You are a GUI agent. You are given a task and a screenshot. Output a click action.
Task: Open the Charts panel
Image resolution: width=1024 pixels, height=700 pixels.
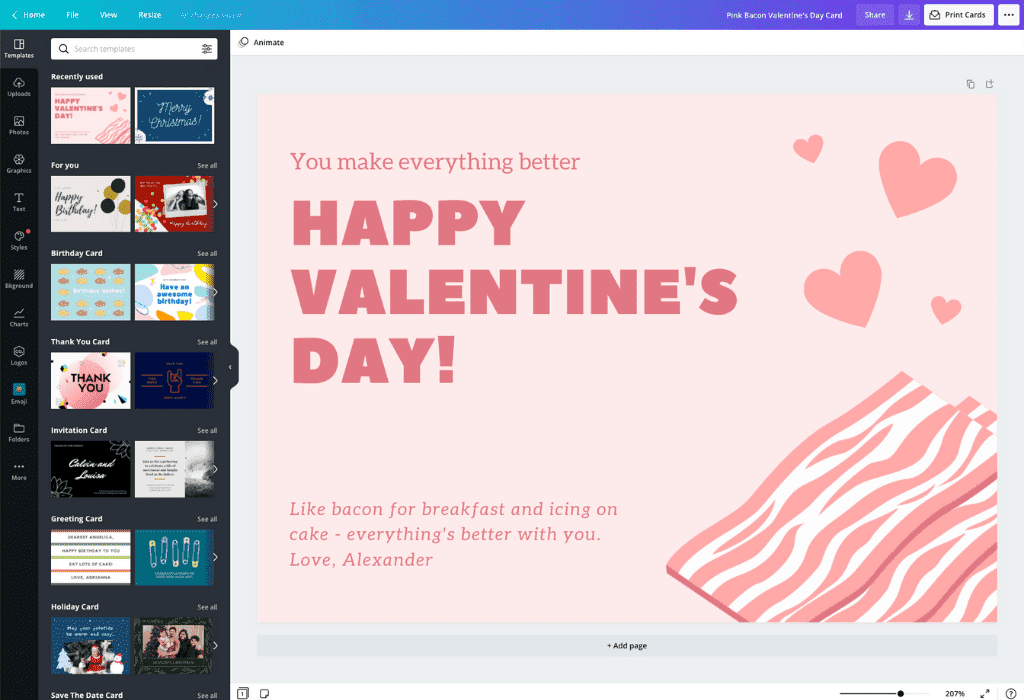pos(19,317)
